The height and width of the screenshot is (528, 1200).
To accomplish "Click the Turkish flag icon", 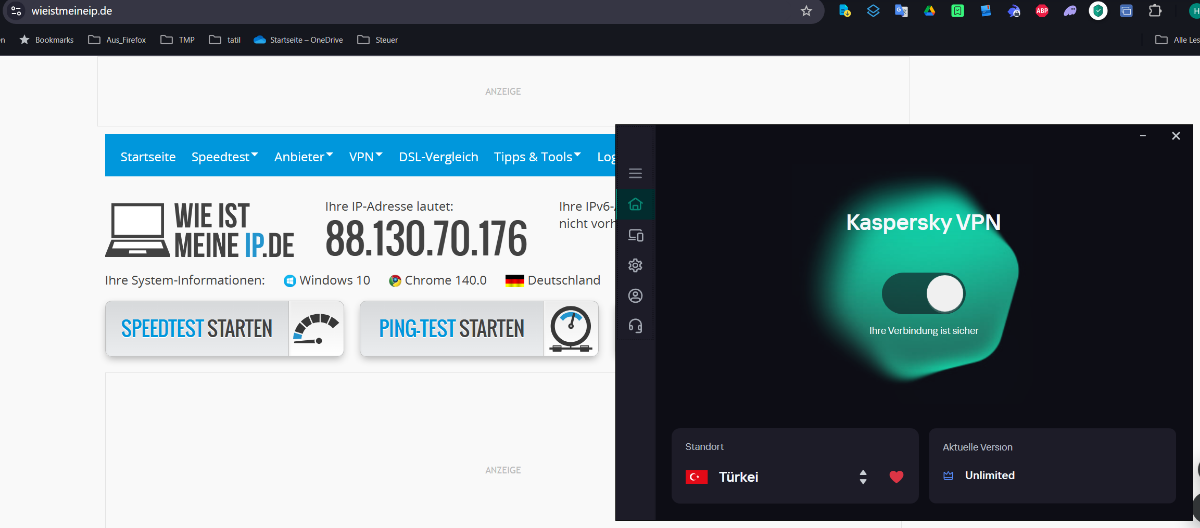I will point(696,477).
